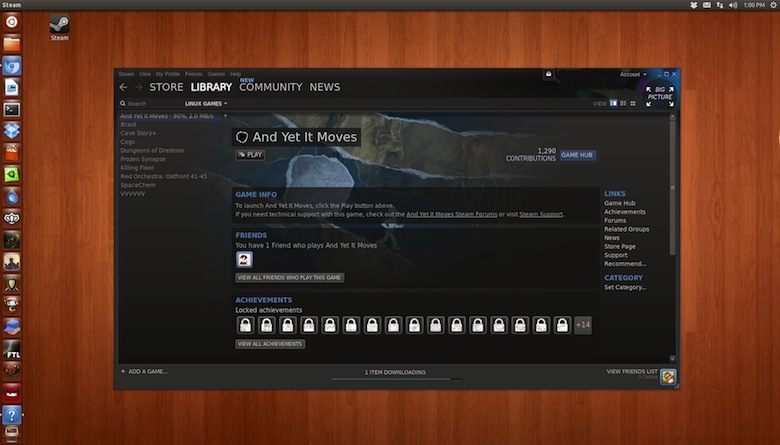Viewport: 780px width, 445px height.
Task: Switch to the Store tab
Action: tap(166, 87)
